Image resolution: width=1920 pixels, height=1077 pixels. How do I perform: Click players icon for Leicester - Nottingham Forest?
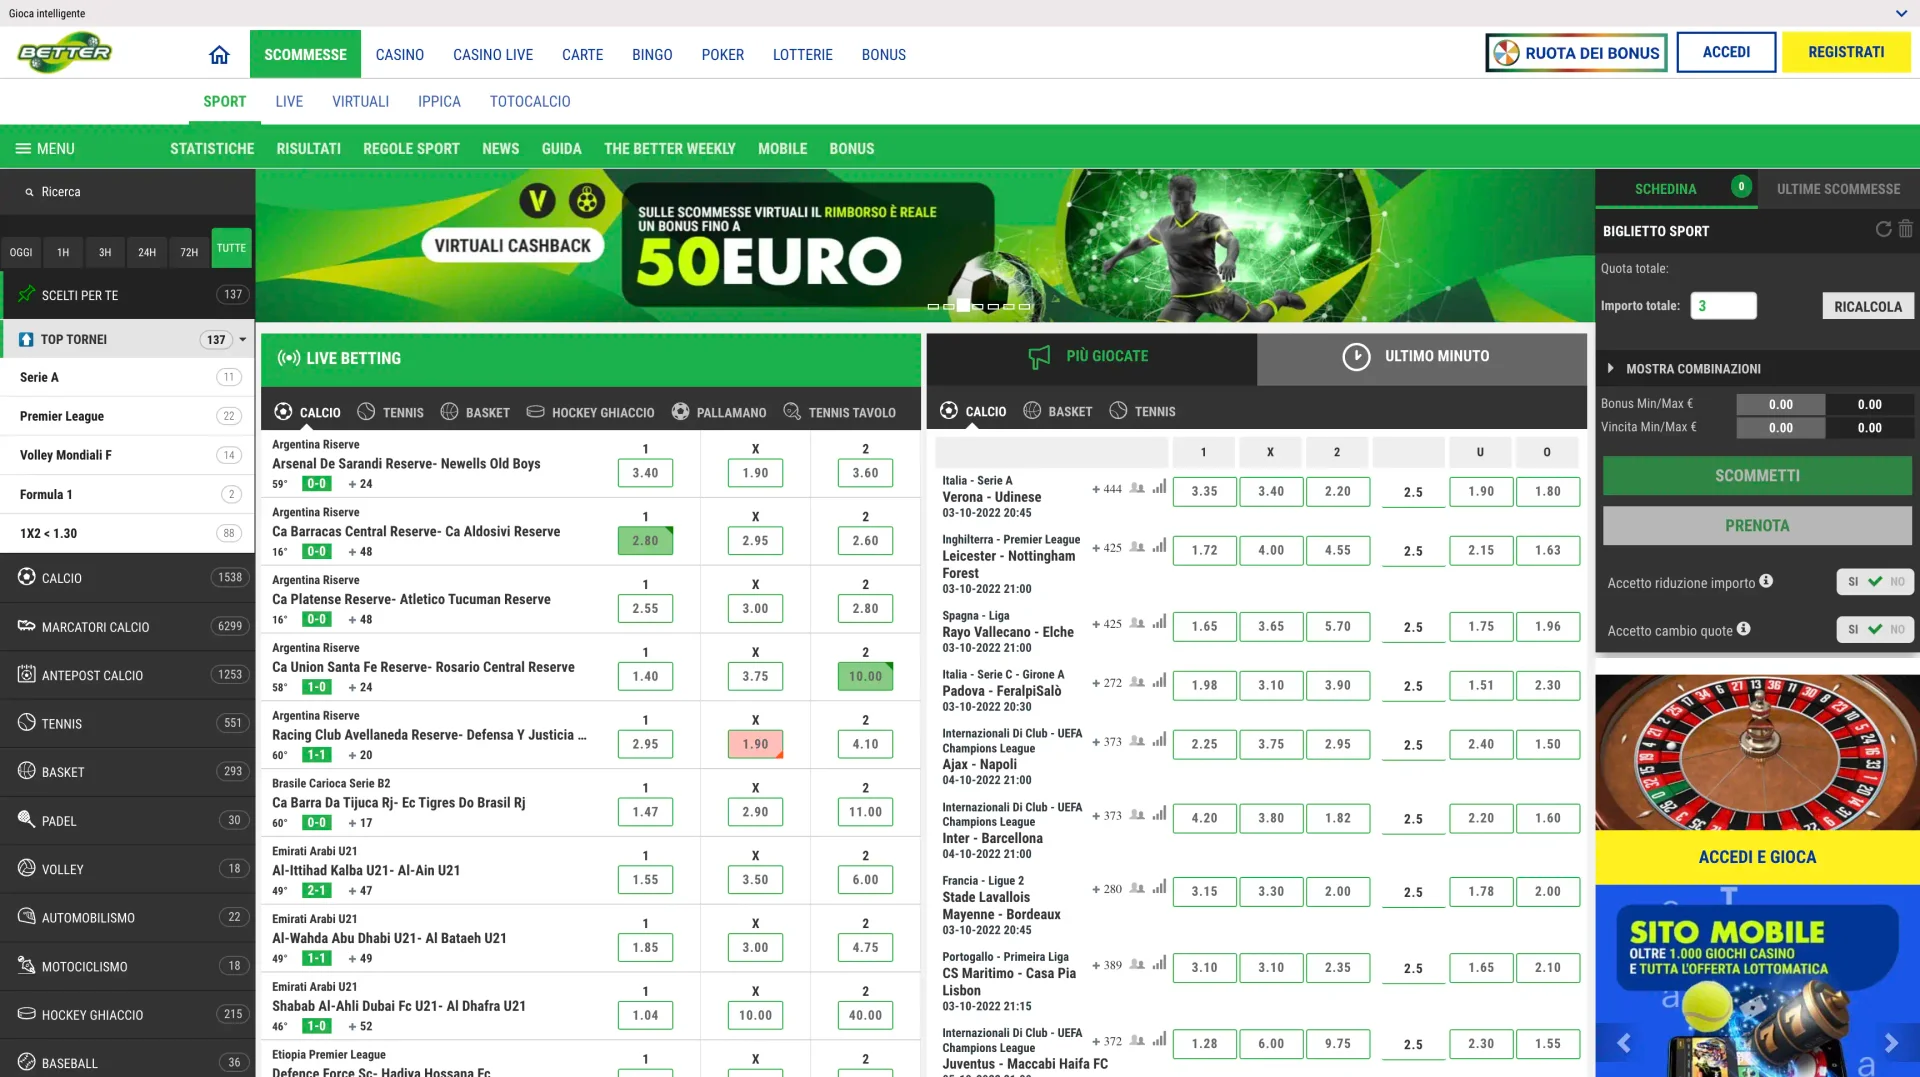pyautogui.click(x=1137, y=547)
